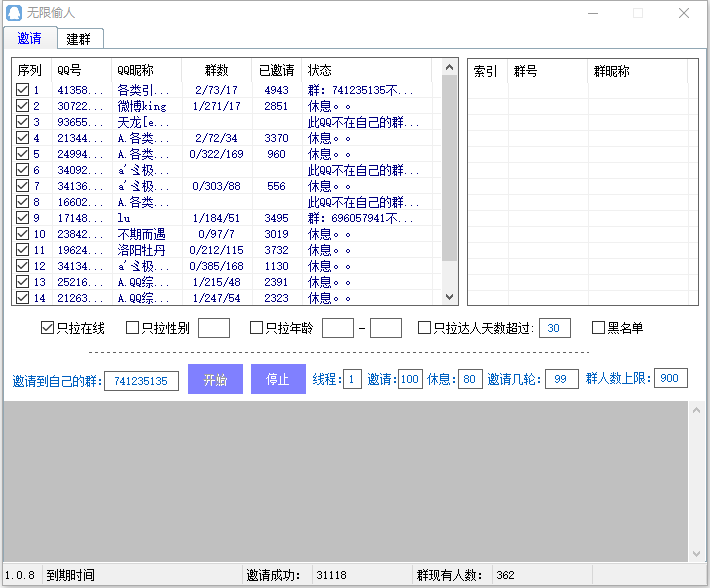The image size is (710, 588).
Task: Toggle row 9 checkbox for lu
Action: pyautogui.click(x=22, y=218)
